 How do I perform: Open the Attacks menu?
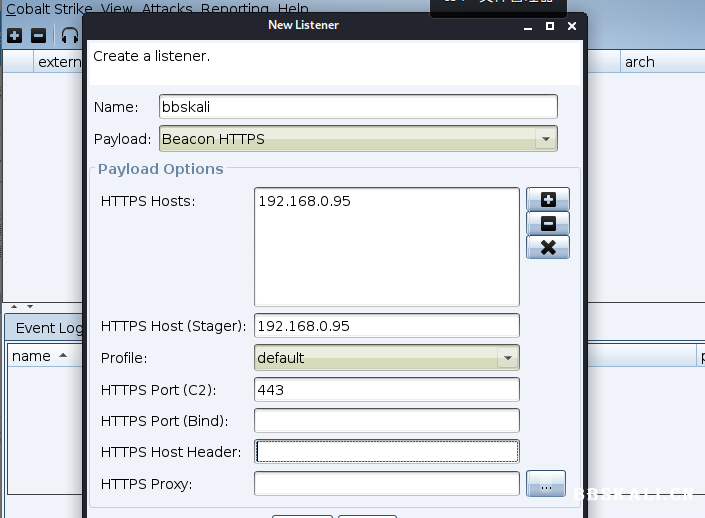[167, 8]
